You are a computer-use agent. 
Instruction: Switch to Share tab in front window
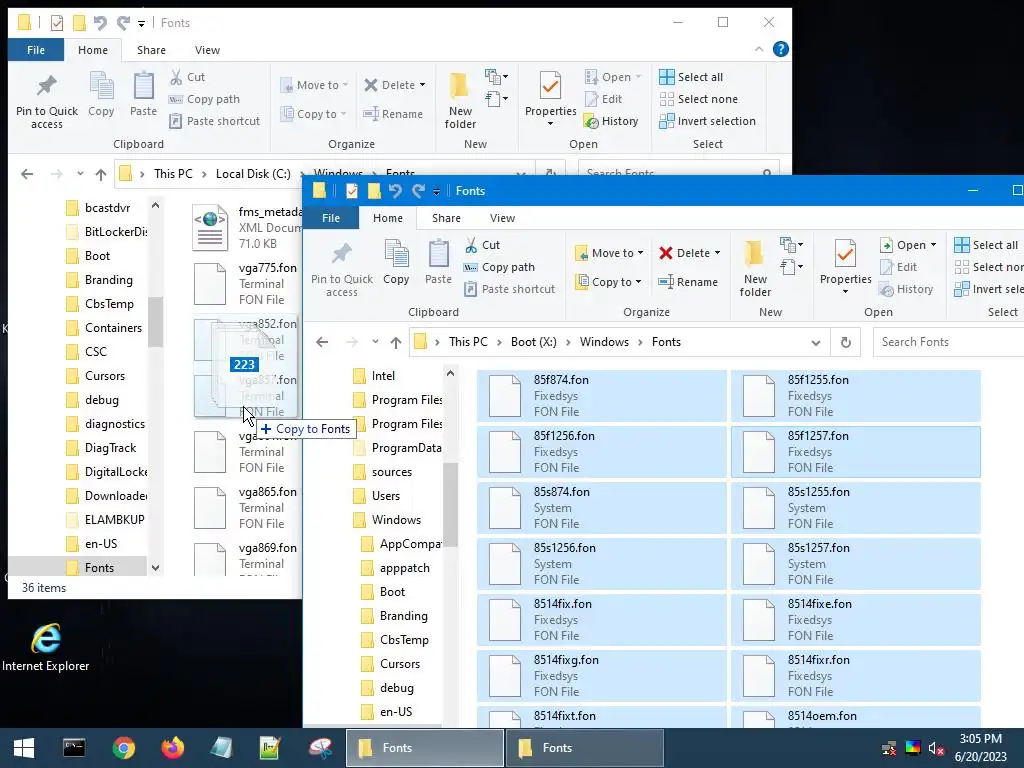(446, 218)
